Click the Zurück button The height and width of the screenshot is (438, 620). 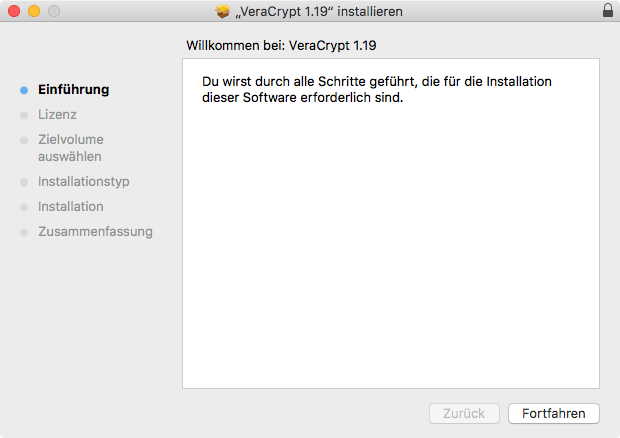463,413
